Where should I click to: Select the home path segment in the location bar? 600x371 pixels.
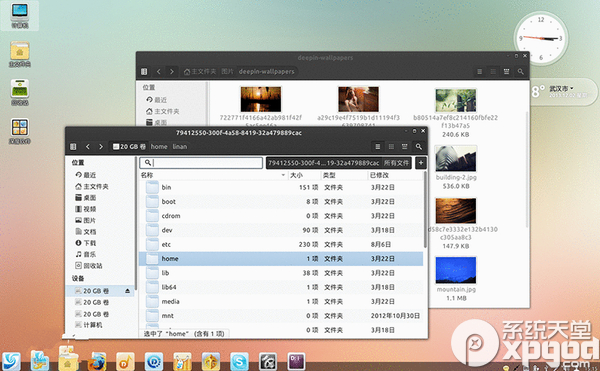coord(159,146)
